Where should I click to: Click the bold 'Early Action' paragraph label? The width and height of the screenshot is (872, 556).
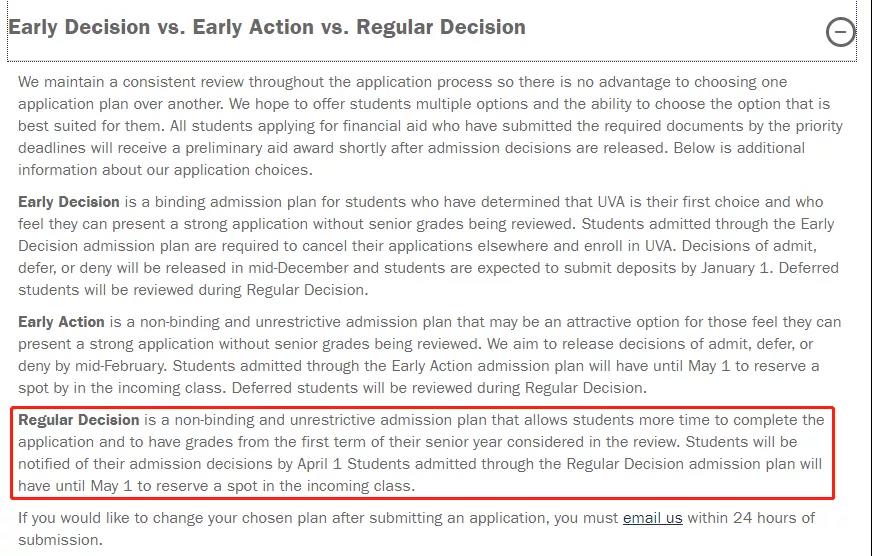[62, 322]
